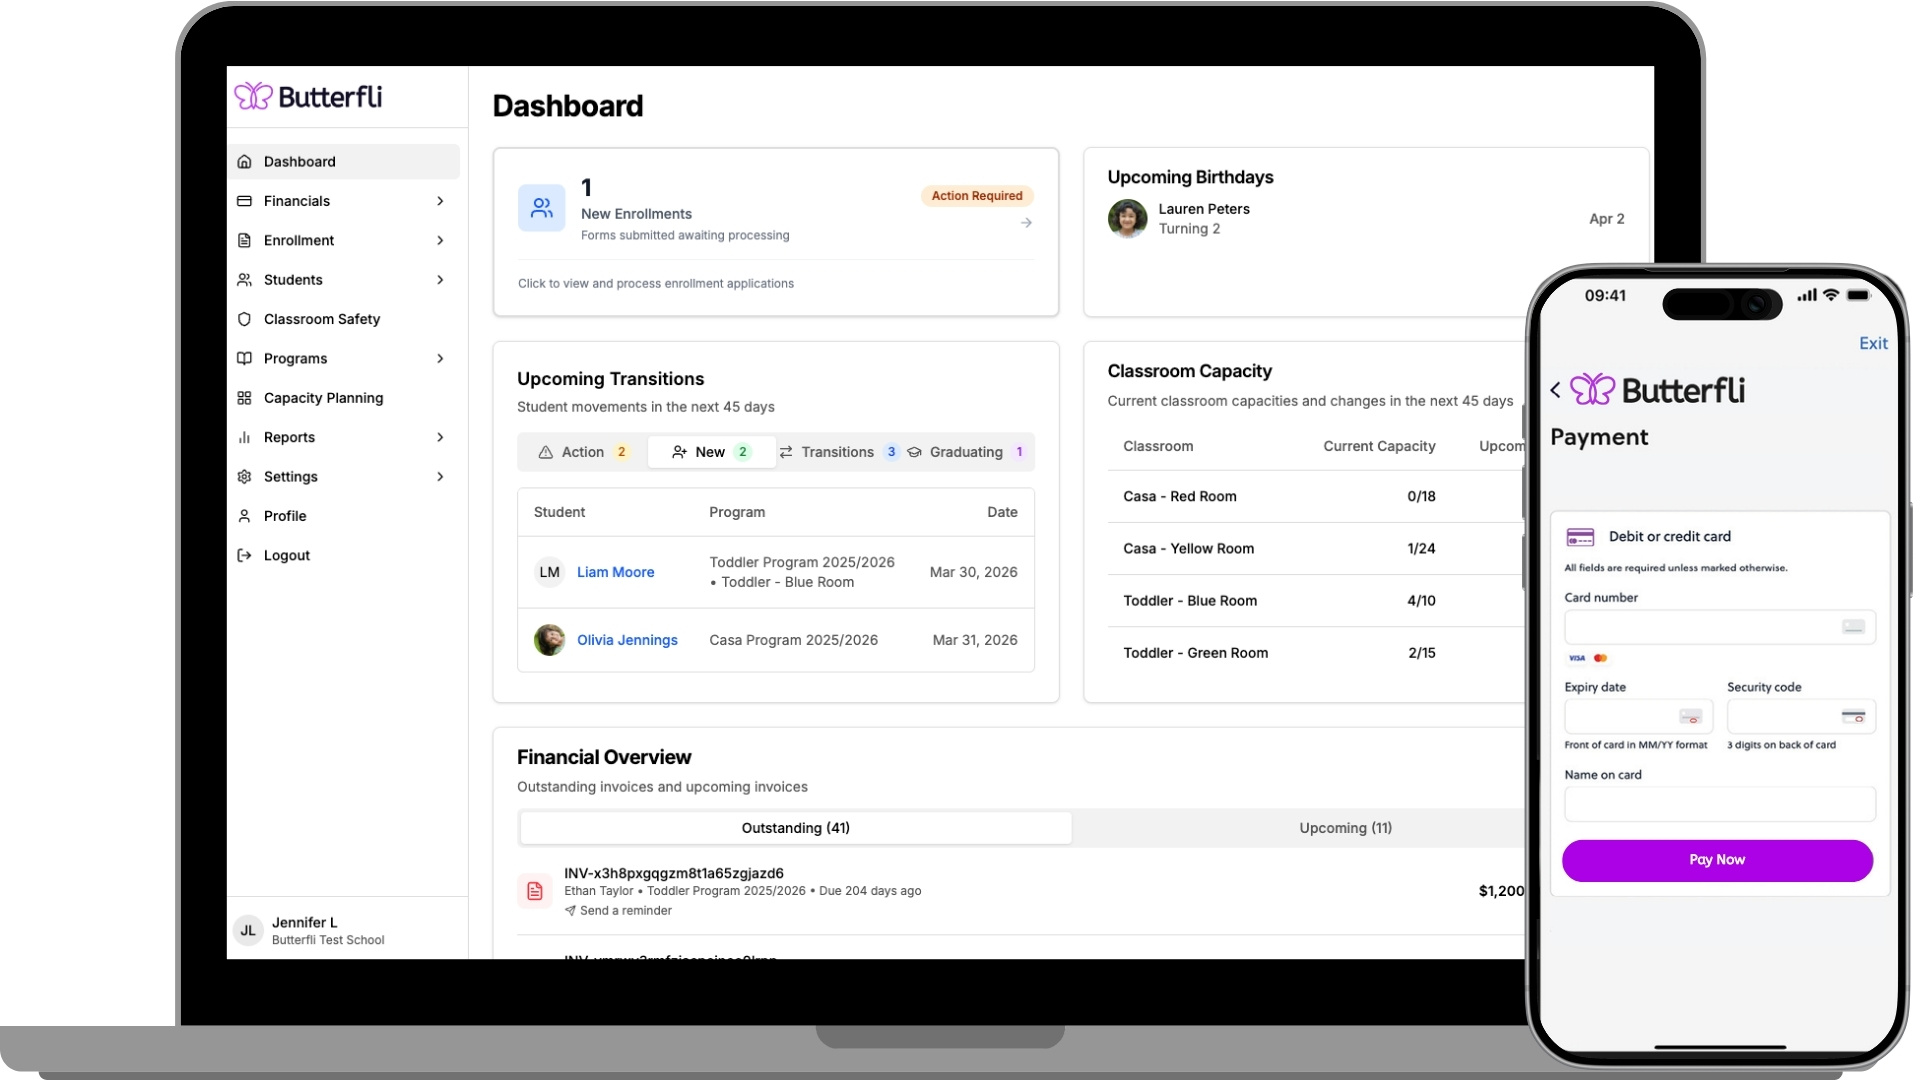Expand the Reports submenu chevron

click(x=440, y=437)
